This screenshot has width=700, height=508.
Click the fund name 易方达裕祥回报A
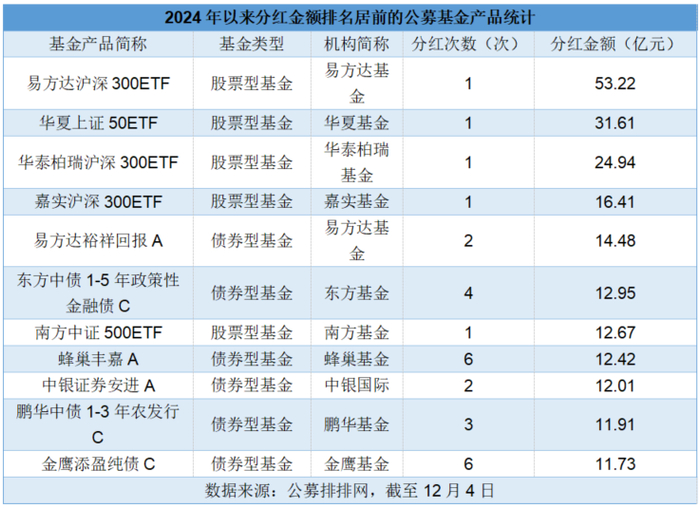pyautogui.click(x=98, y=241)
